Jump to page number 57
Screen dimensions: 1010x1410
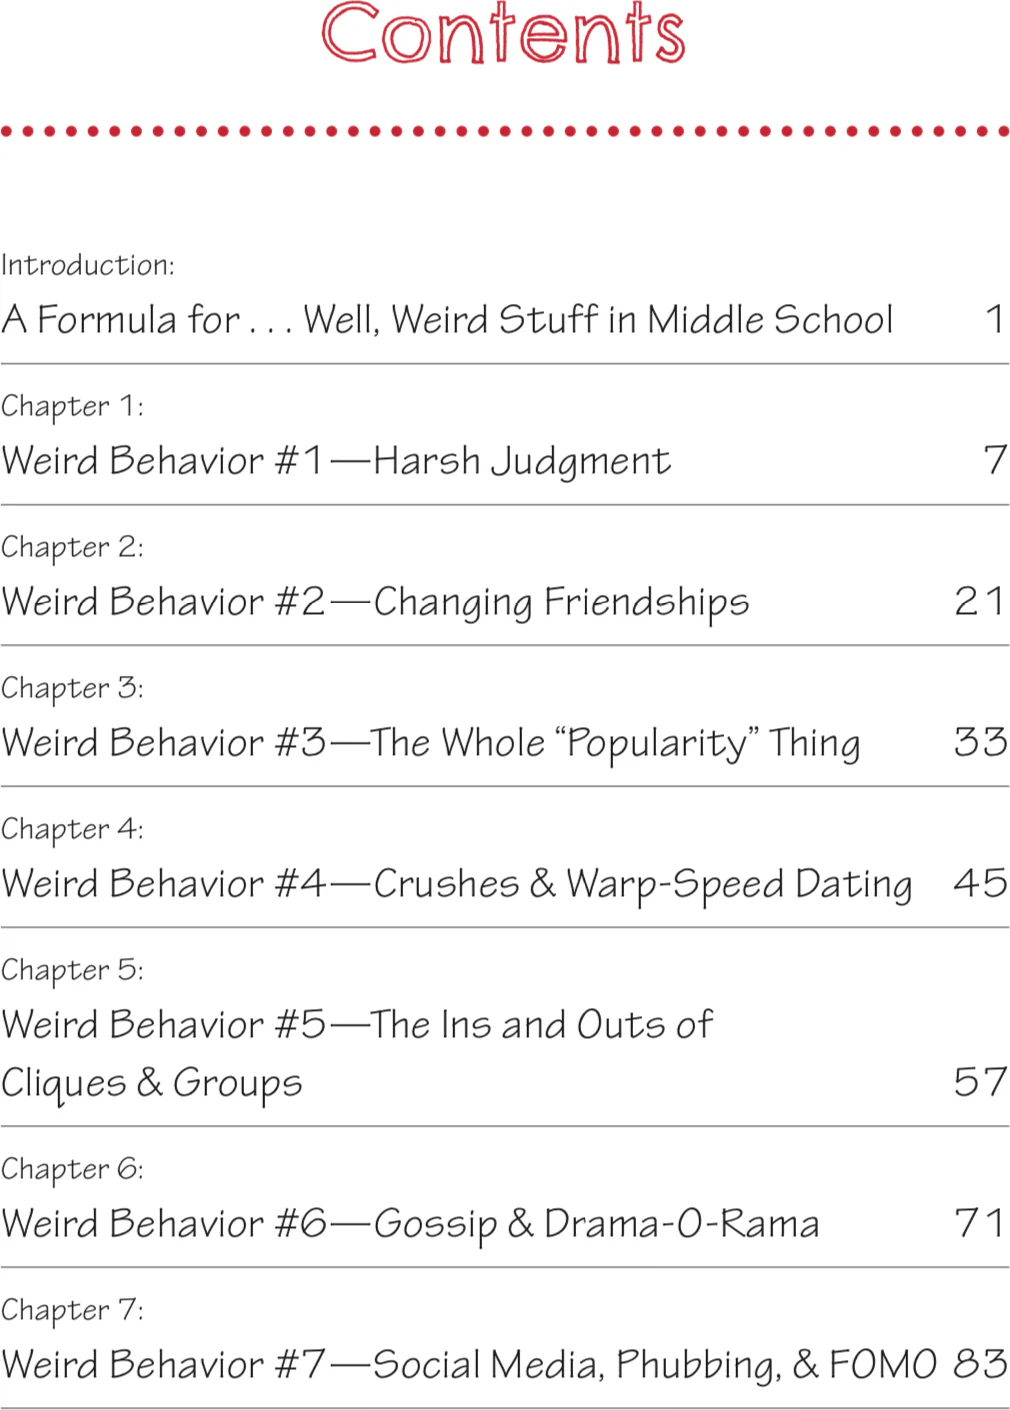980,1082
